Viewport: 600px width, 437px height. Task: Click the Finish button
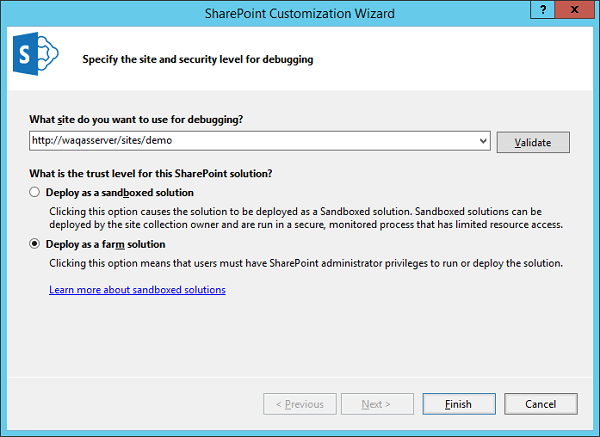[x=458, y=404]
